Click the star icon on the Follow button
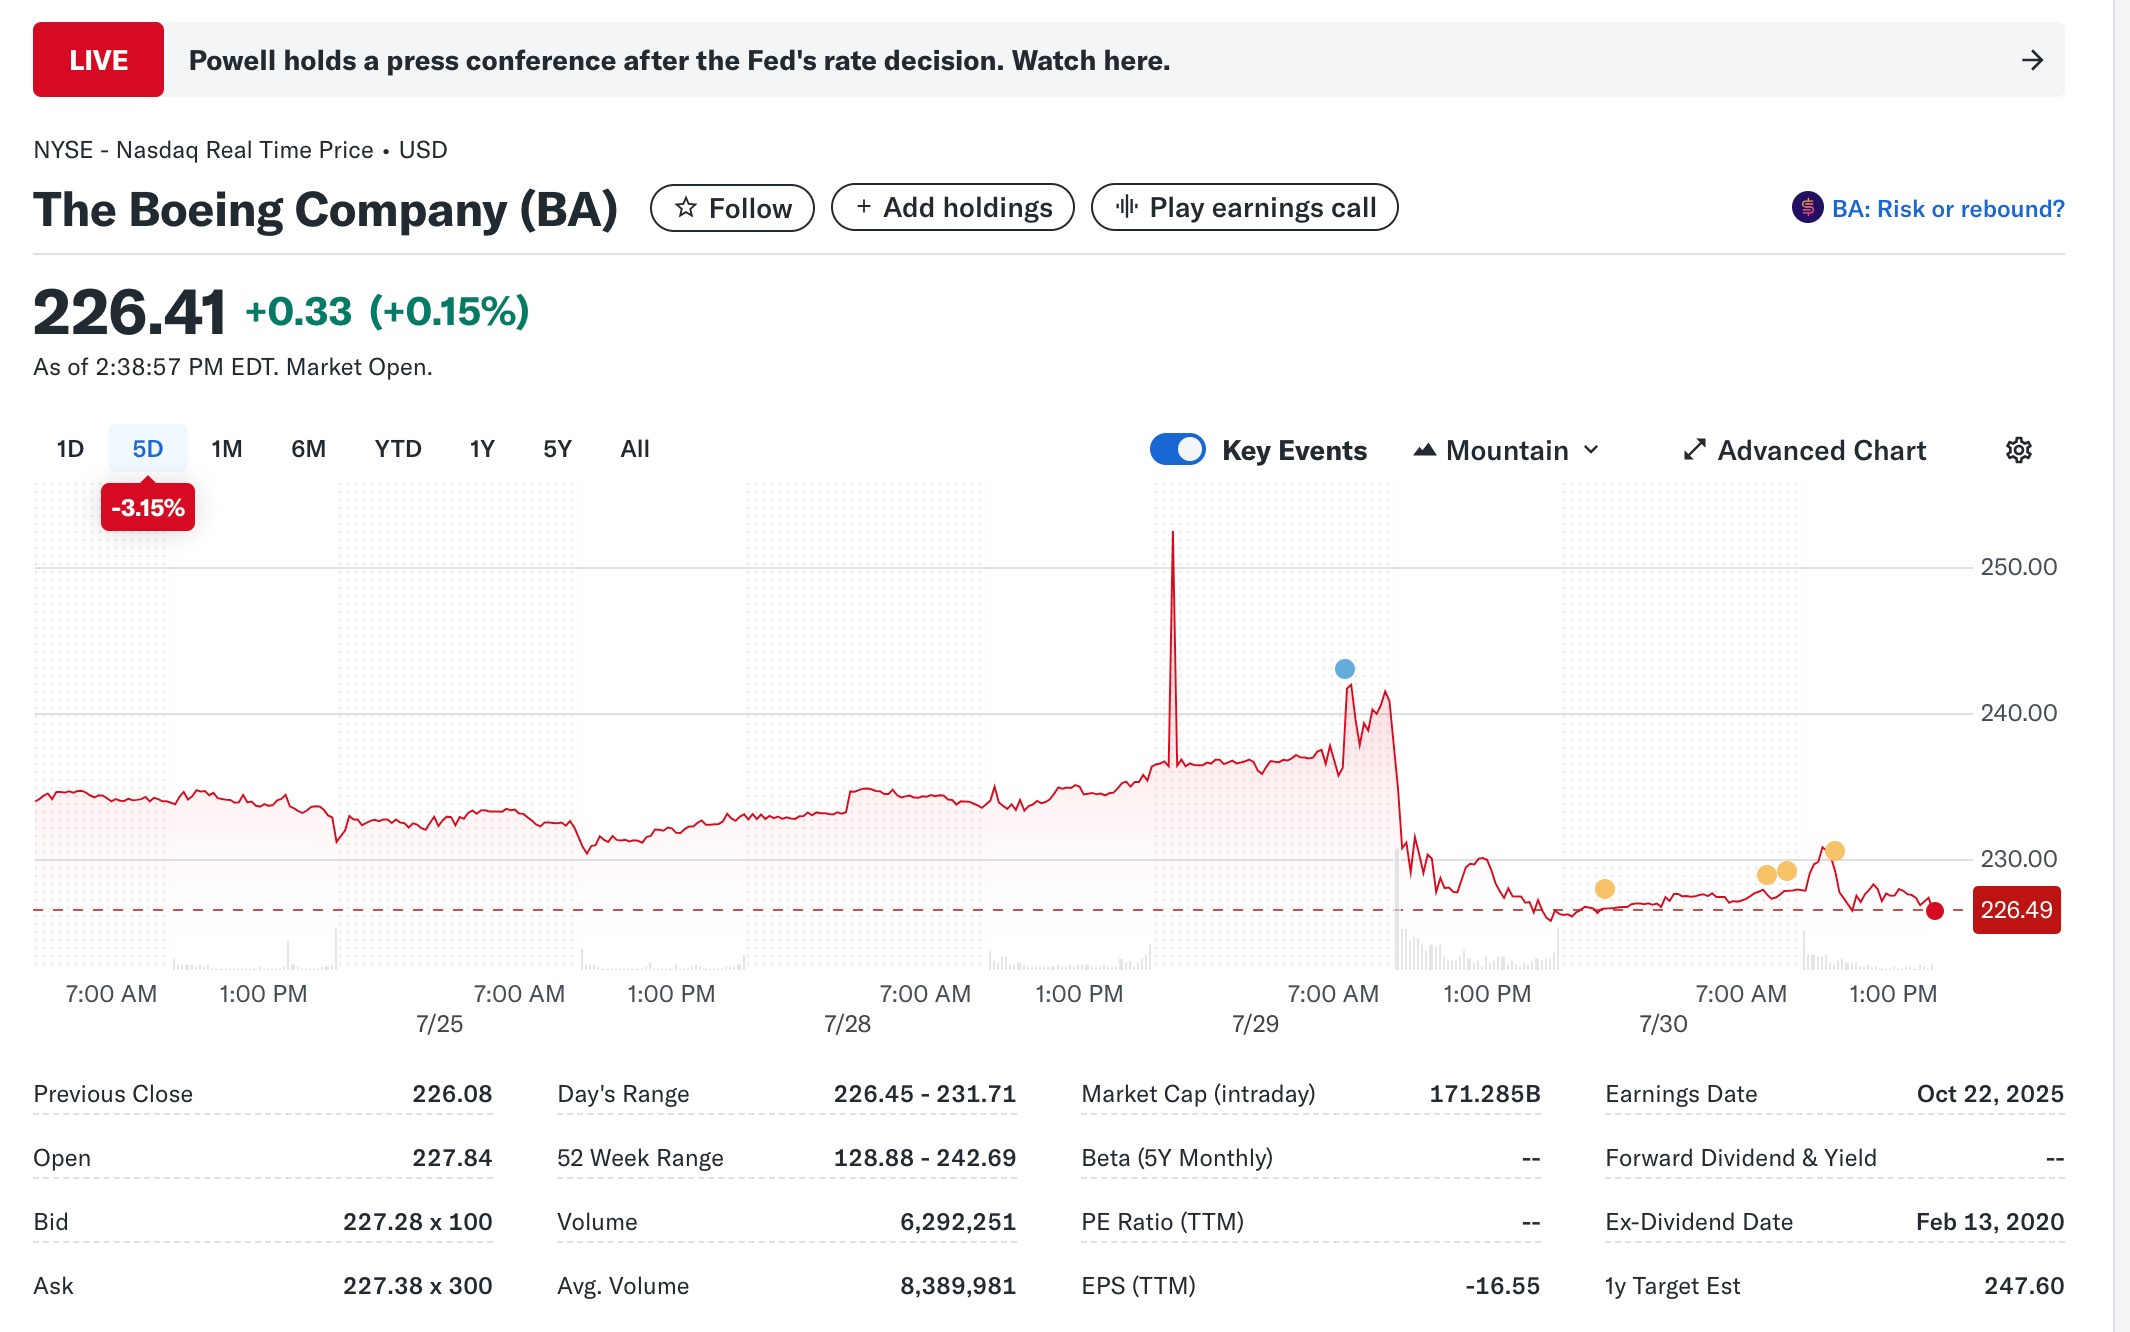2130x1332 pixels. coord(686,208)
